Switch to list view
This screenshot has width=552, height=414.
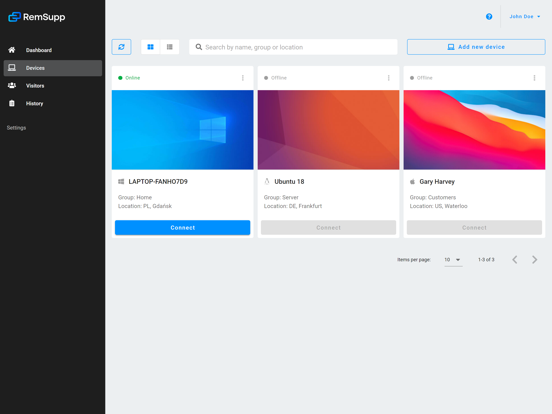pyautogui.click(x=170, y=47)
